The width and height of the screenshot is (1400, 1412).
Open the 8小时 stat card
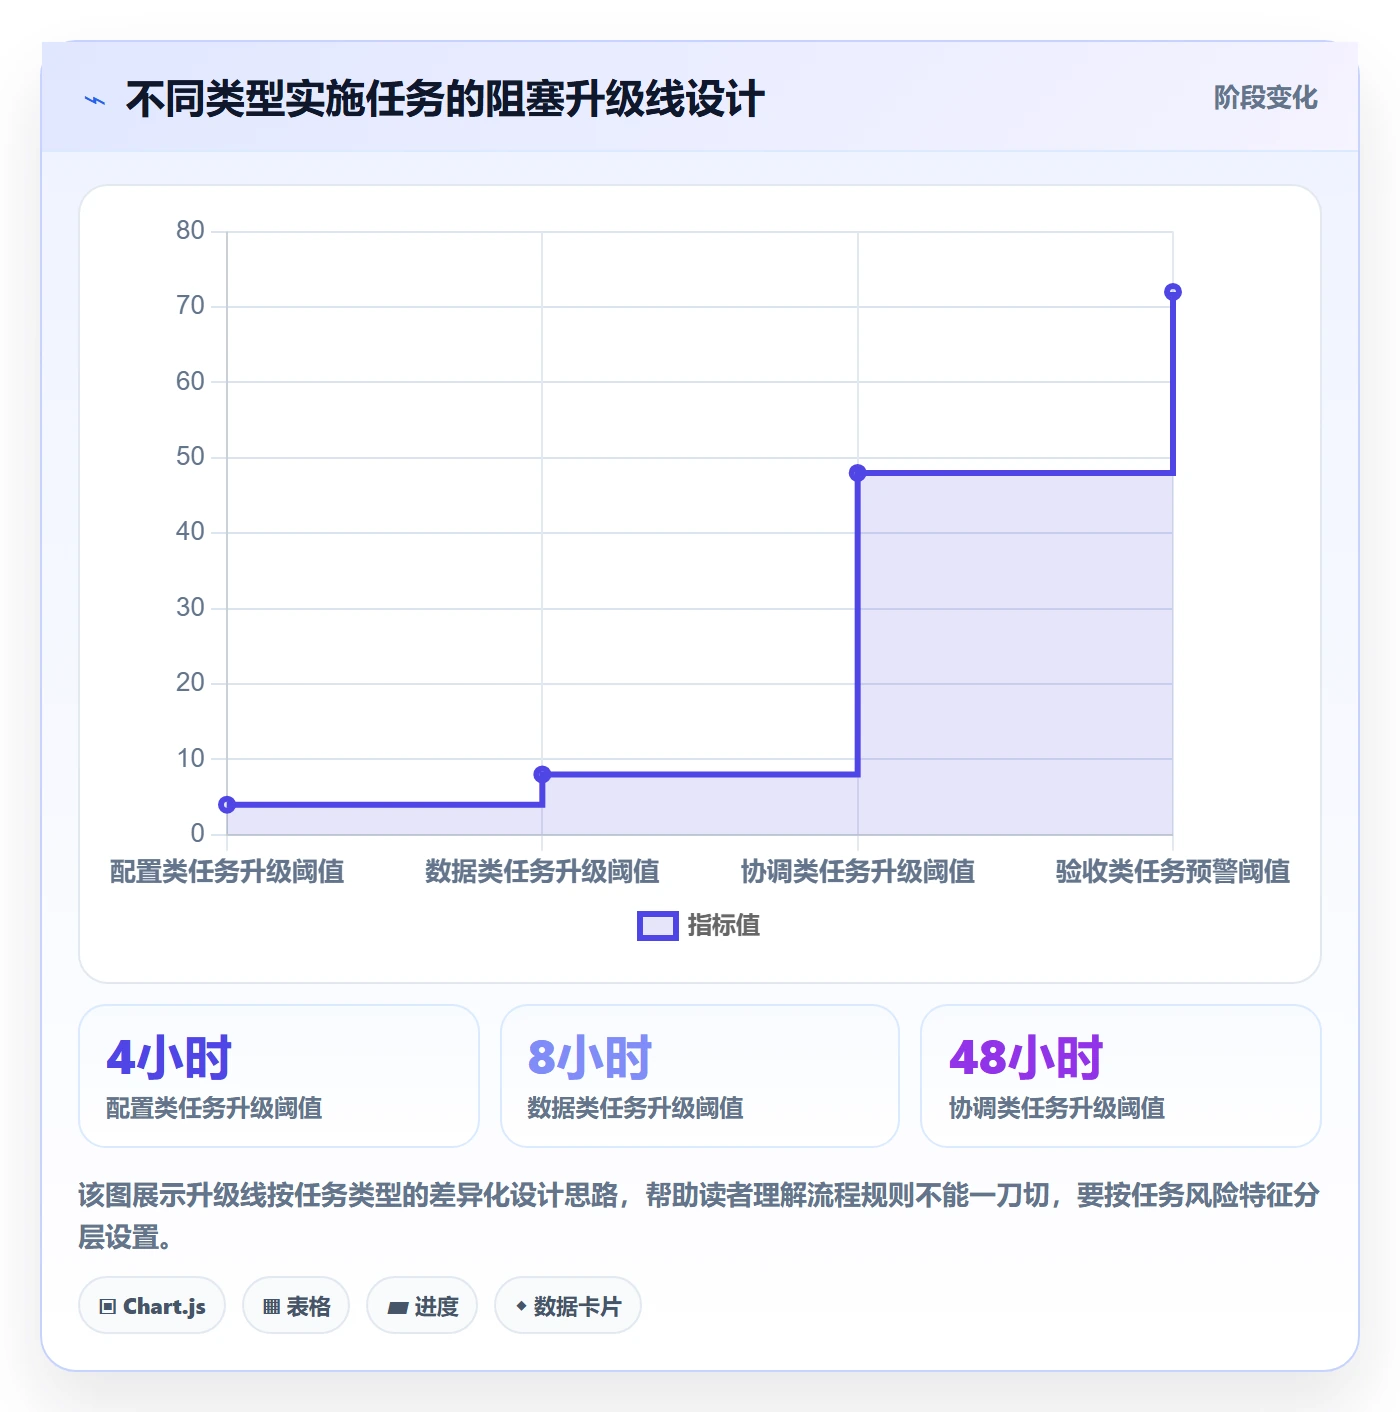click(700, 1076)
